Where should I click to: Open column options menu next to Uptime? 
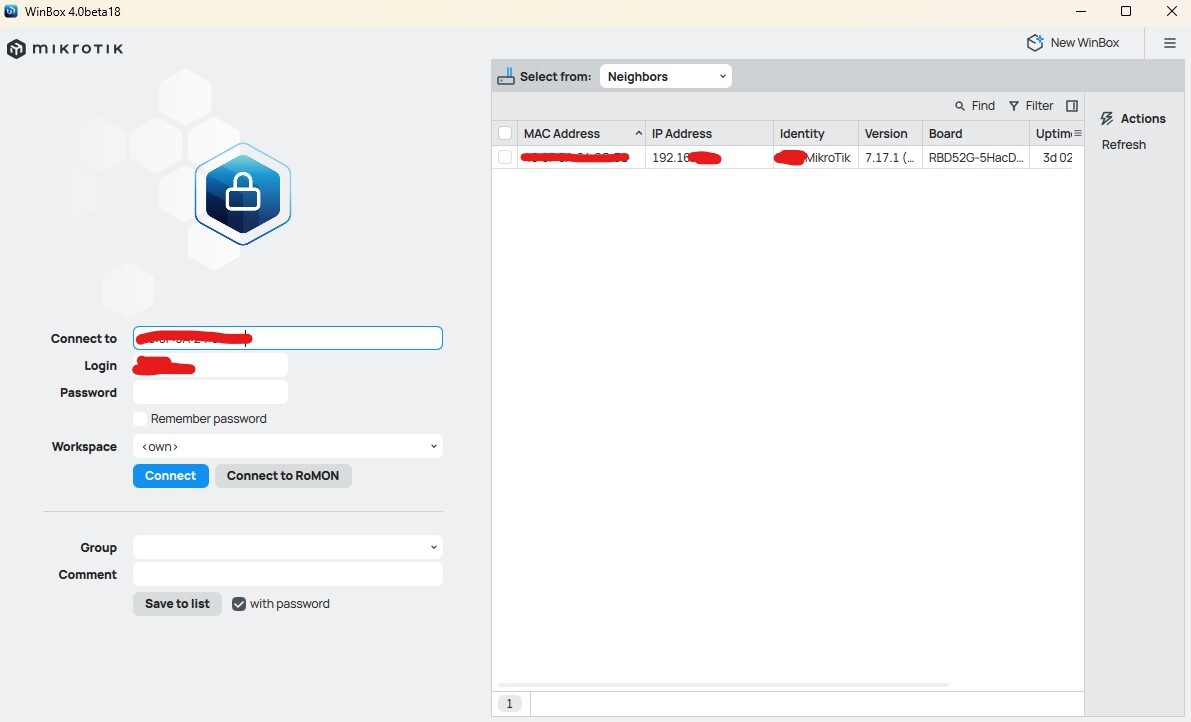pos(1078,134)
